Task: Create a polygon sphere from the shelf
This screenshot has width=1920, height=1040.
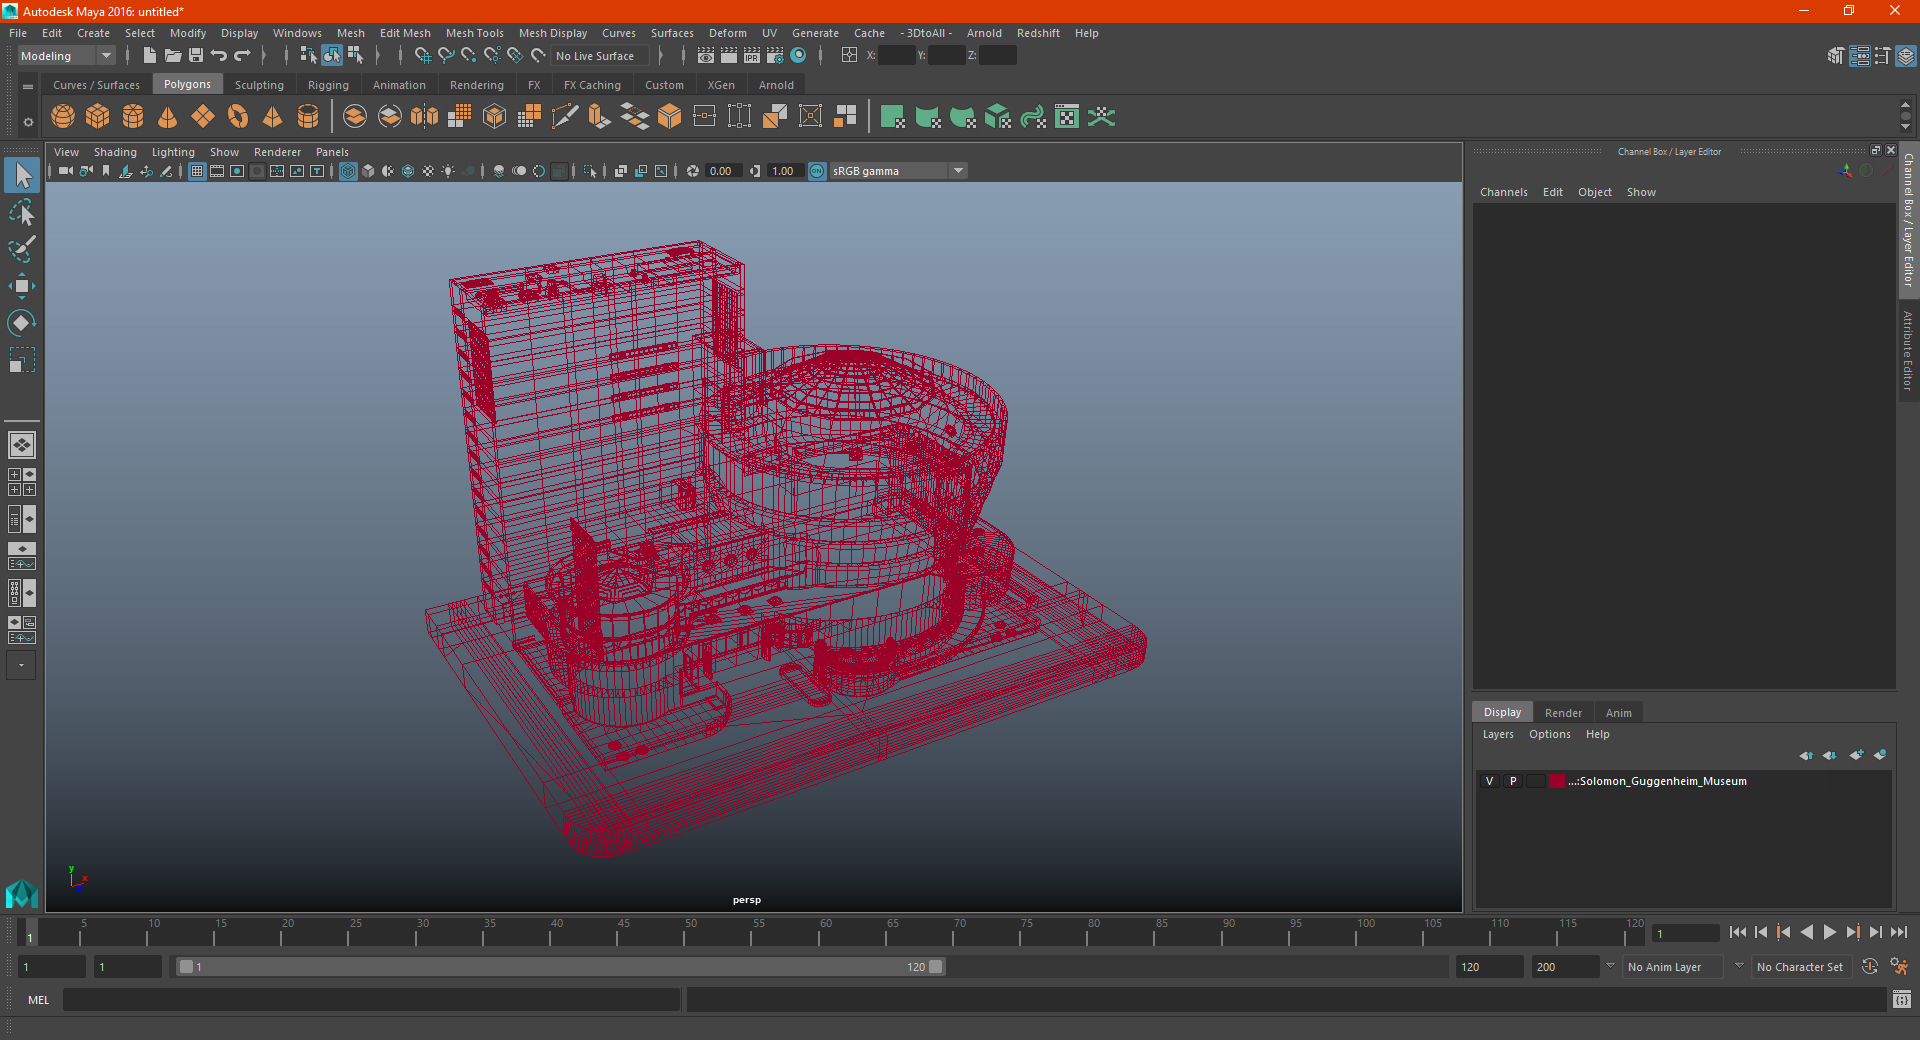Action: pyautogui.click(x=63, y=117)
